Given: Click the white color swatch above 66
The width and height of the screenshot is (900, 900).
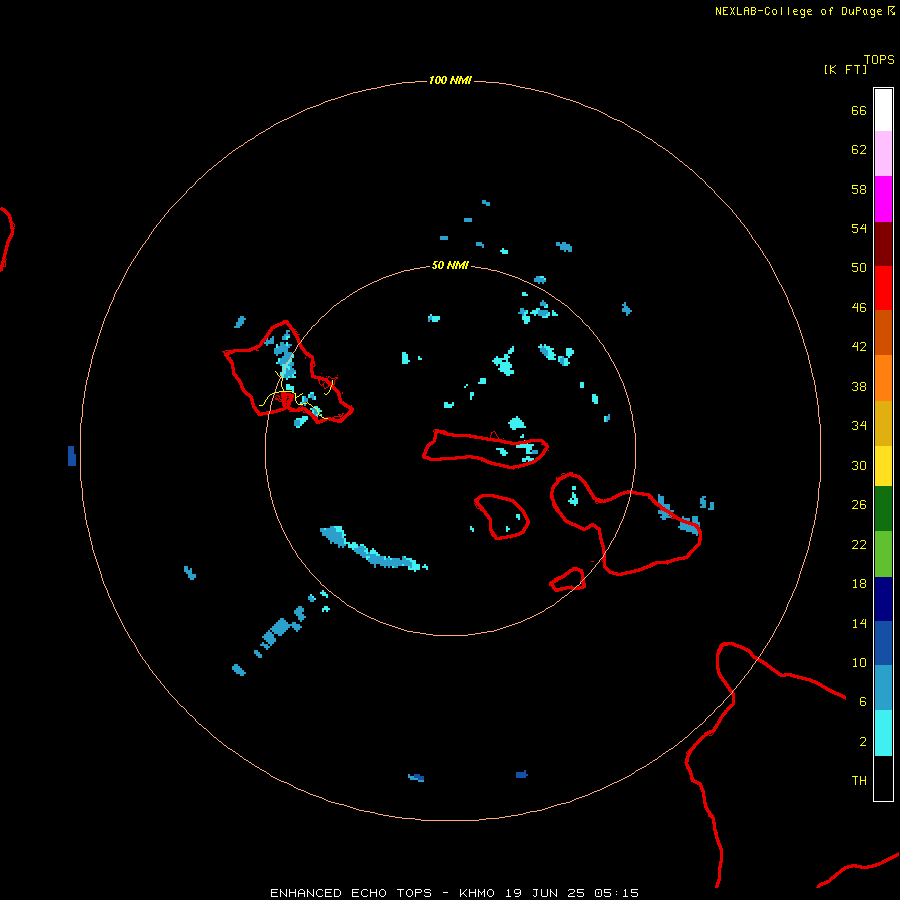Looking at the screenshot, I should [x=883, y=110].
